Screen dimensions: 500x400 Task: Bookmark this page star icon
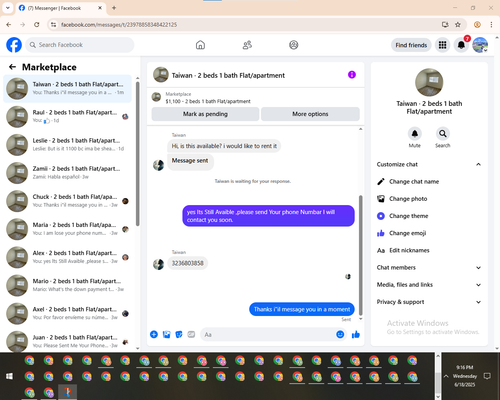pos(458,25)
